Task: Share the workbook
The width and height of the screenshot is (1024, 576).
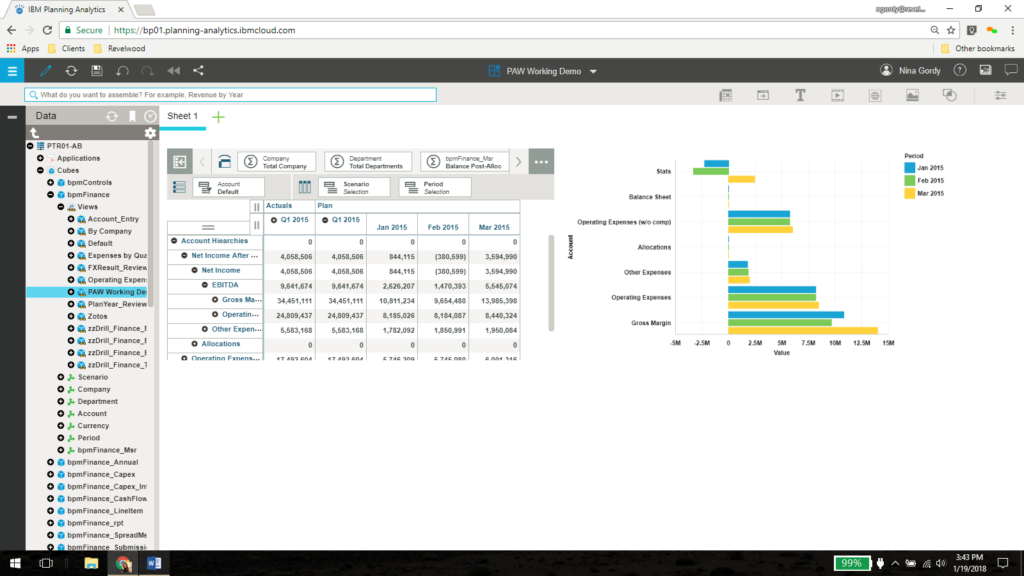Action: pos(198,71)
